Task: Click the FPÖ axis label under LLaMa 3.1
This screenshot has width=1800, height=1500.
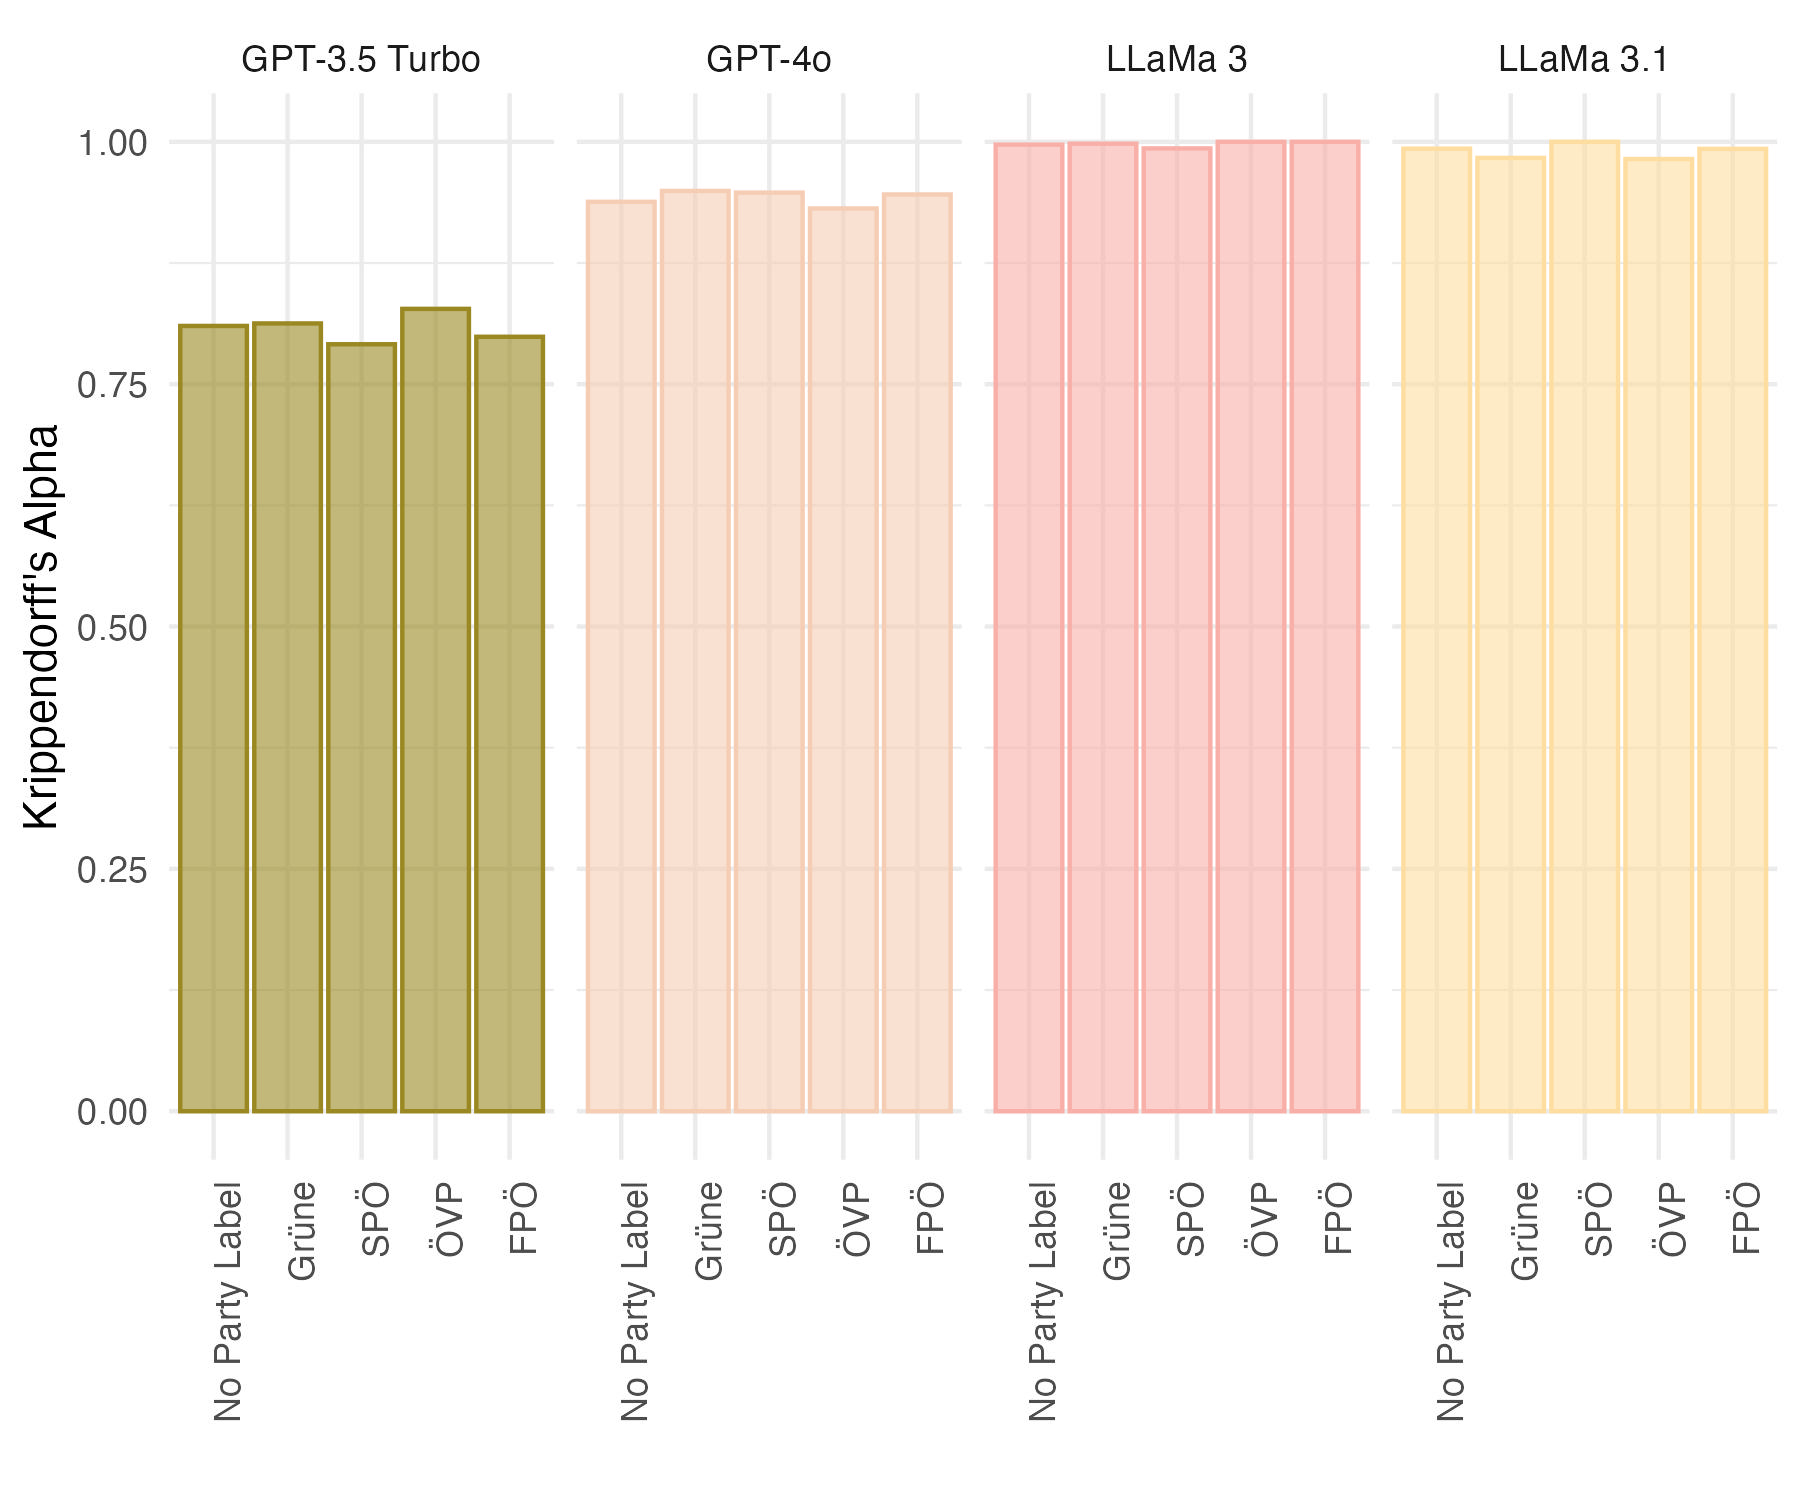Action: click(1746, 1218)
